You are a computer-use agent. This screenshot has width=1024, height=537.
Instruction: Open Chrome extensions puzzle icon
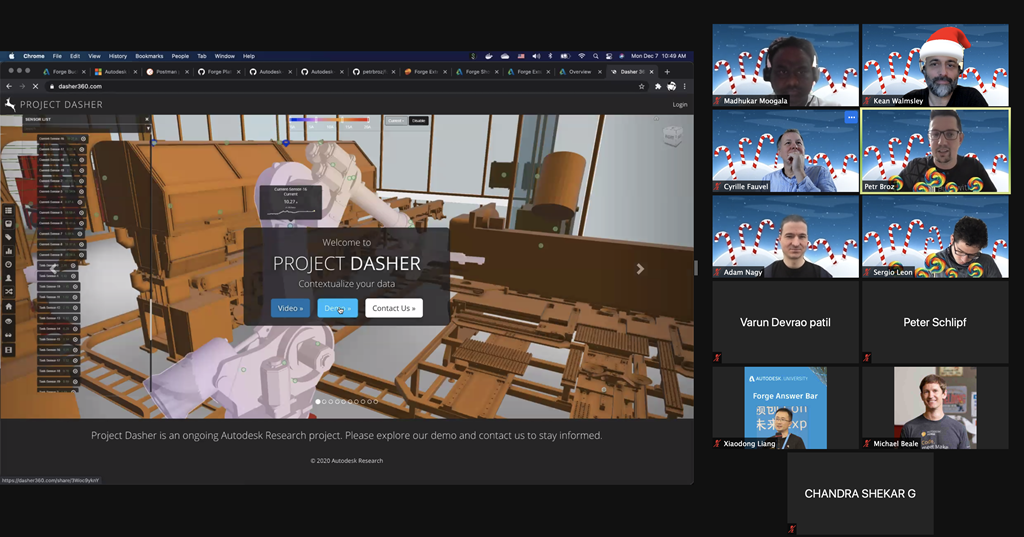657,87
